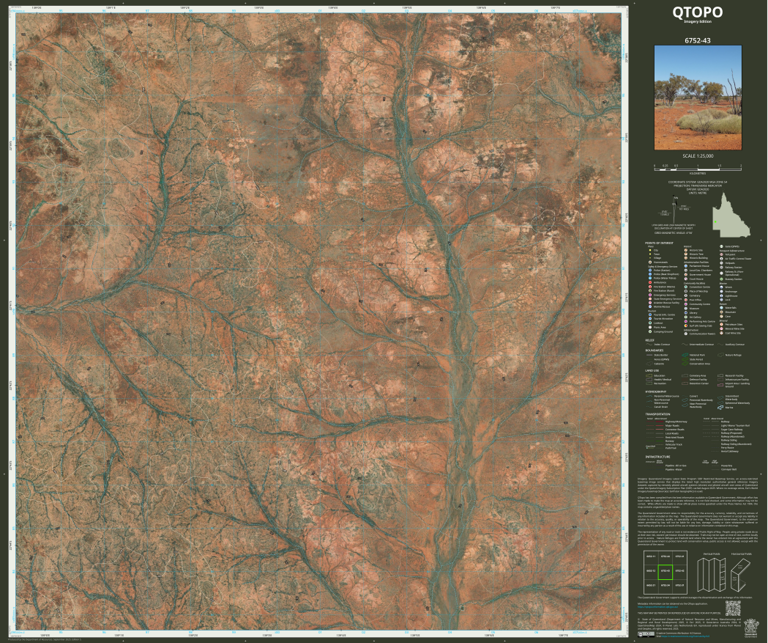The image size is (768, 643).
Task: Open the QTopo application website link
Action: tap(658, 607)
